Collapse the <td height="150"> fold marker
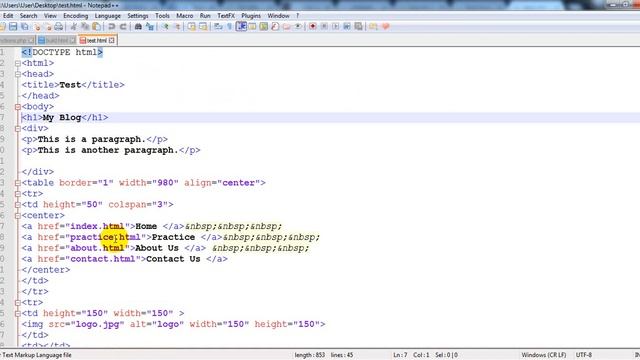The height and width of the screenshot is (360, 640). (x=18, y=313)
